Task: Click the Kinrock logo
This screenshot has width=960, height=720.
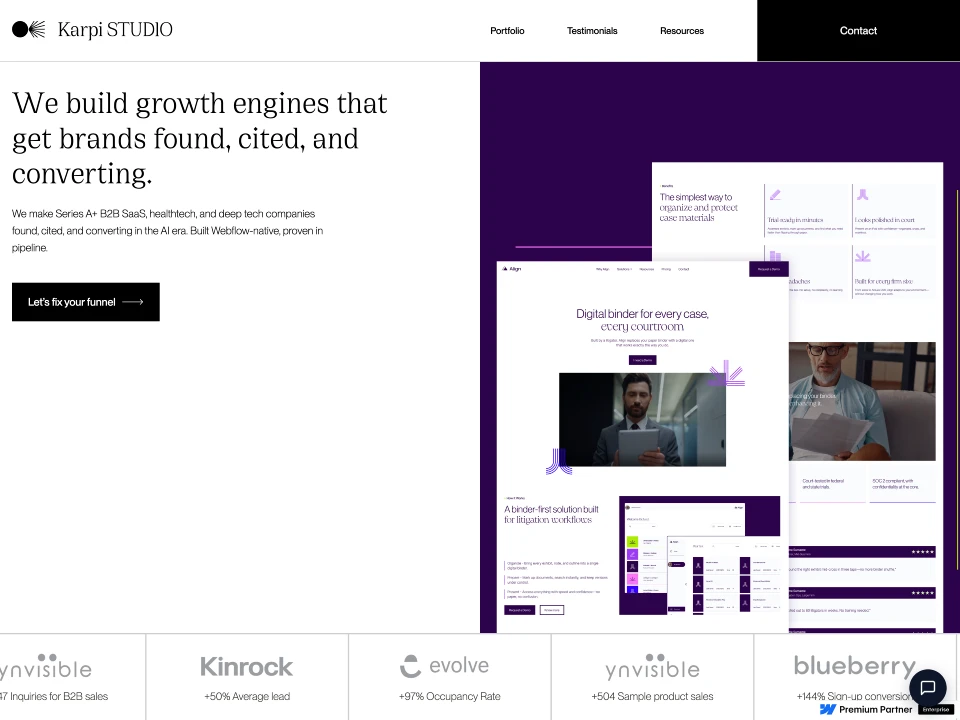Action: point(247,666)
